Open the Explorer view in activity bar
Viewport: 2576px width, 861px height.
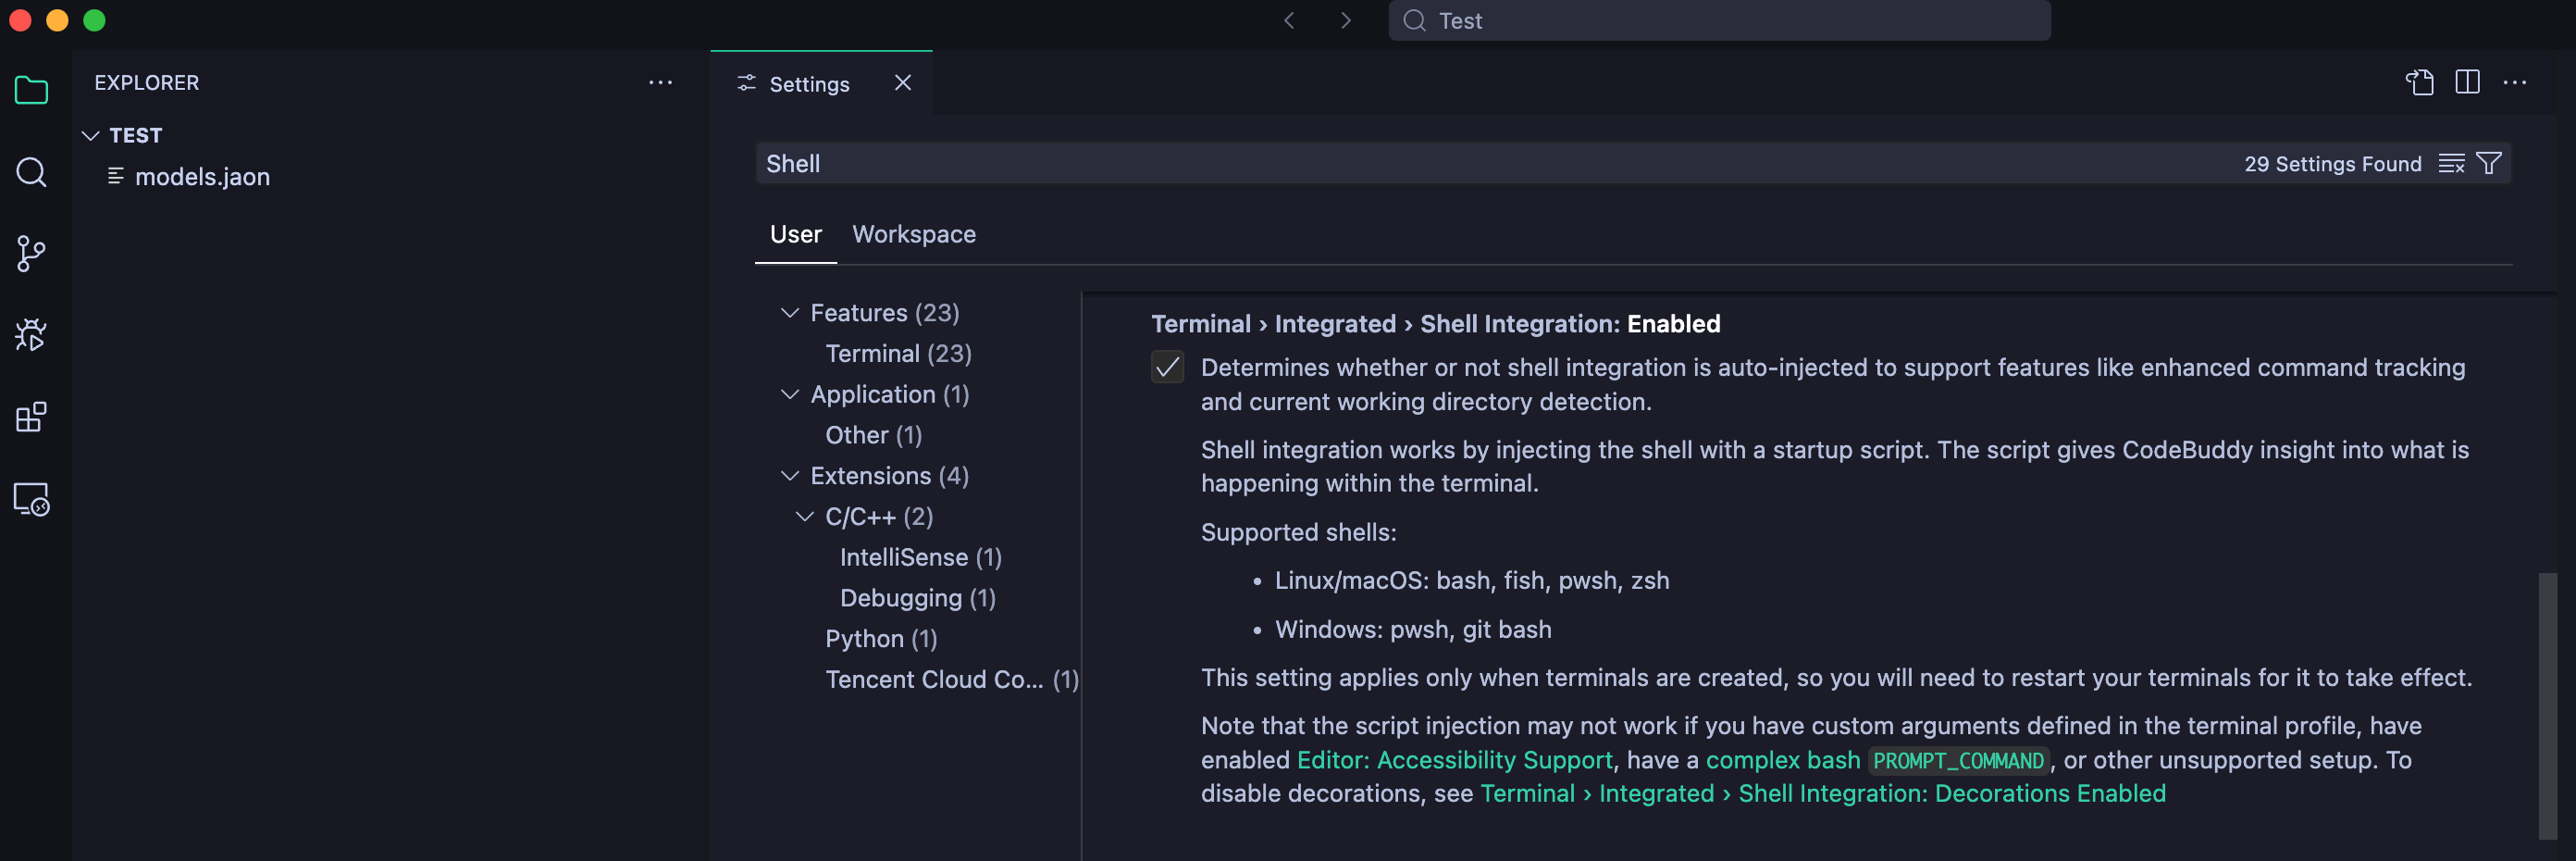pyautogui.click(x=32, y=91)
